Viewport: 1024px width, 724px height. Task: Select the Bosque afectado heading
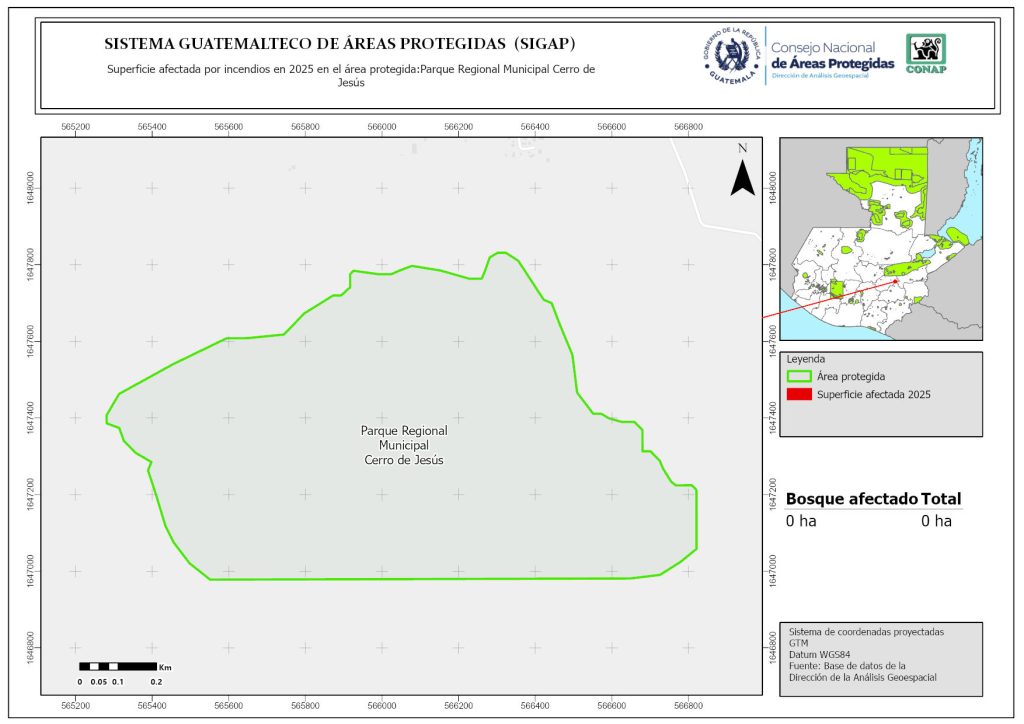[x=851, y=499]
